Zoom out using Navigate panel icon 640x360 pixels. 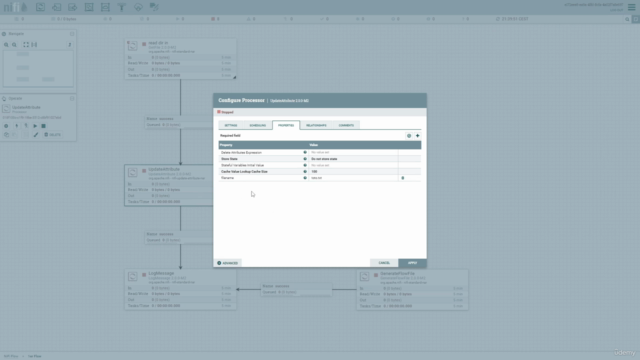point(14,44)
